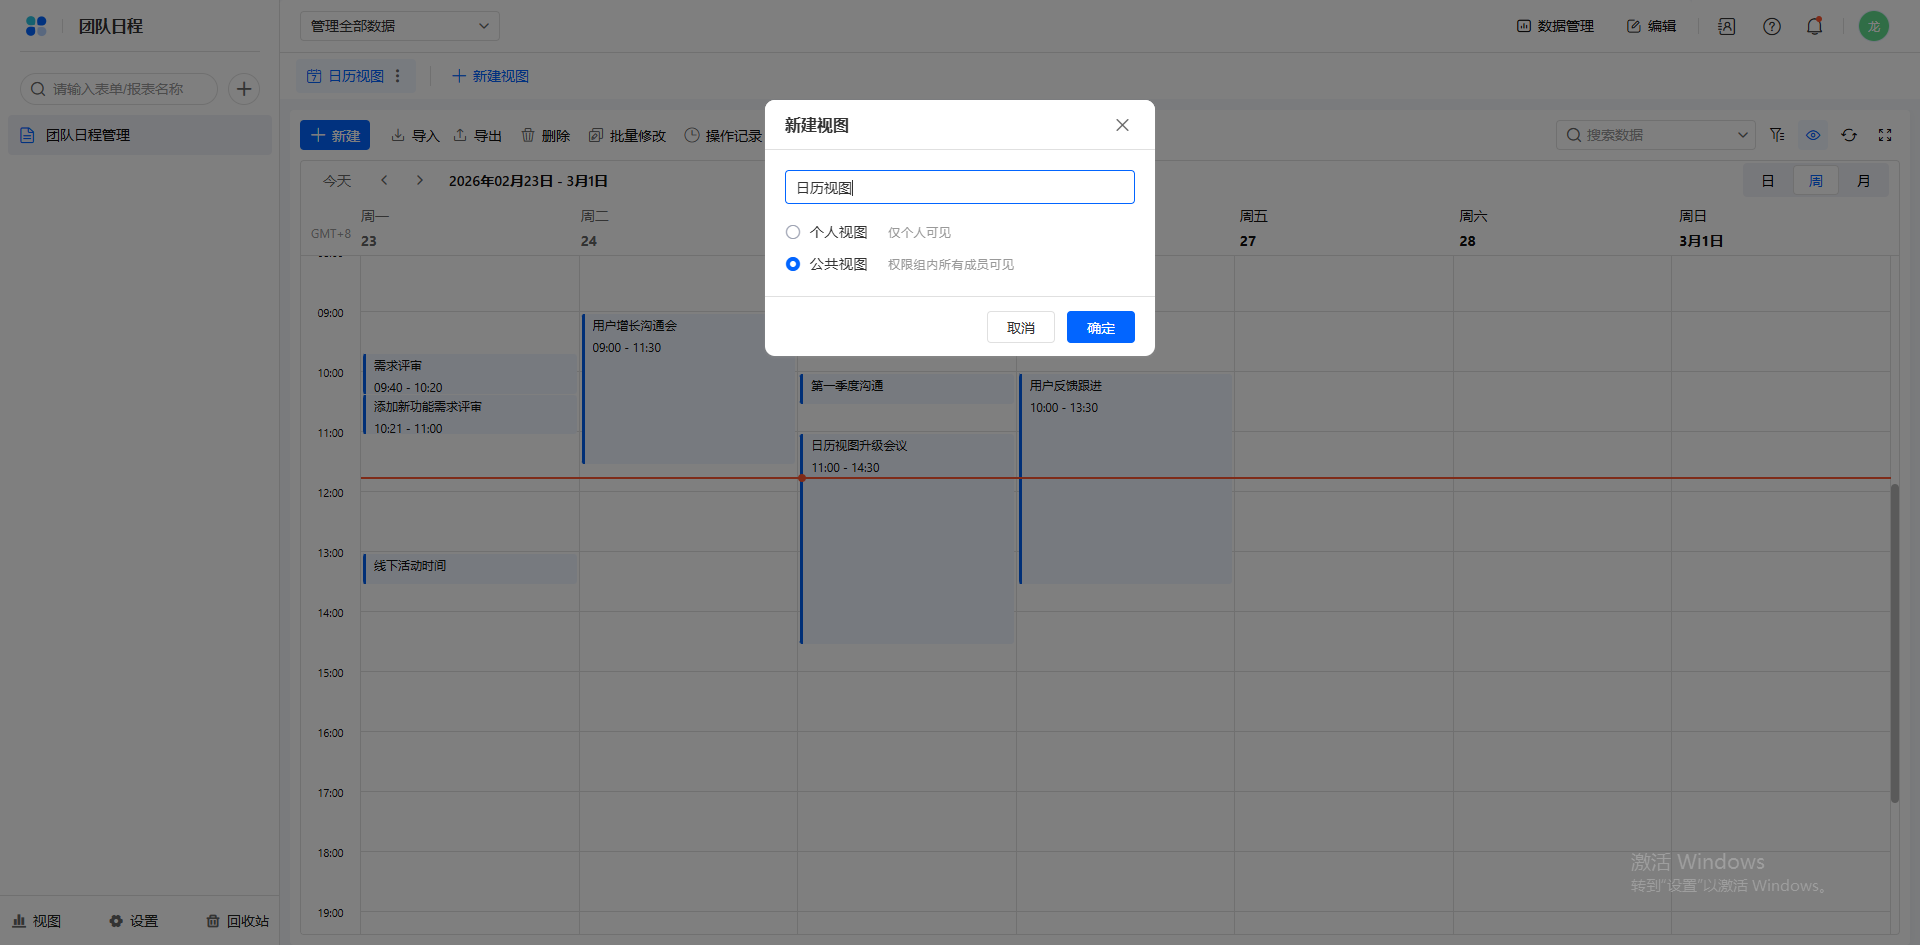
Task: Select the 个人视图 radio option
Action: [x=793, y=232]
